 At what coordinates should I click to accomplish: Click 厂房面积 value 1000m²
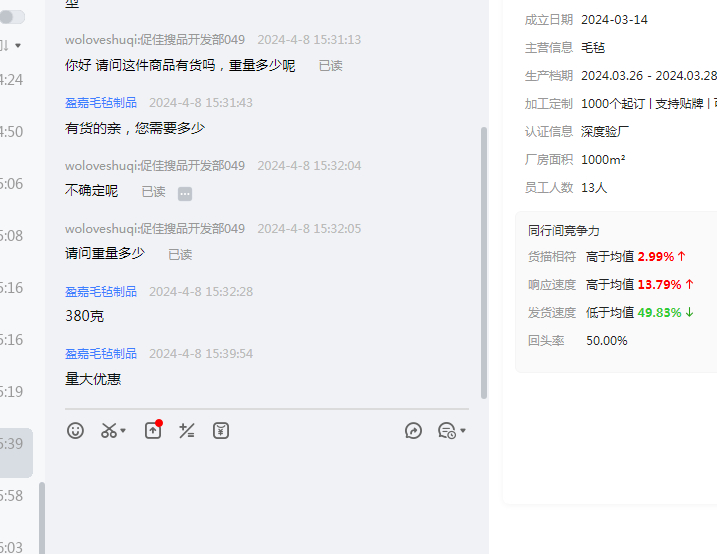[x=603, y=160]
